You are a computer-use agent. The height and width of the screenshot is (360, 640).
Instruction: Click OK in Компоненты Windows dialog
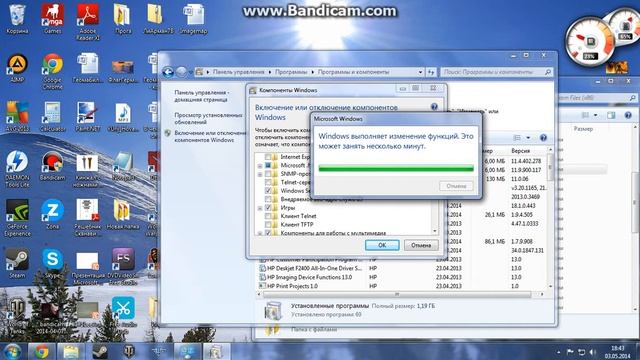click(382, 245)
